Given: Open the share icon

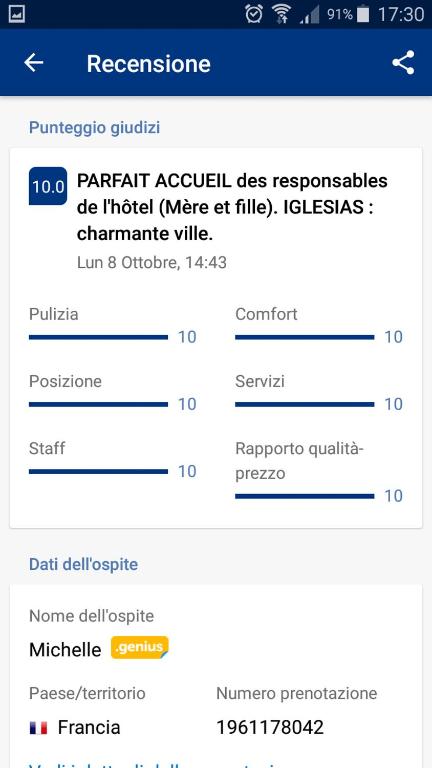Looking at the screenshot, I should click(x=403, y=63).
